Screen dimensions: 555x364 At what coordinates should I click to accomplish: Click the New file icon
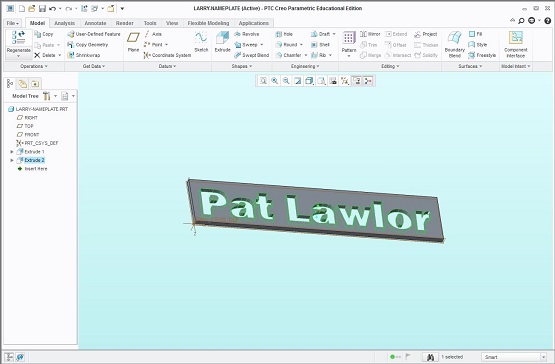22,8
